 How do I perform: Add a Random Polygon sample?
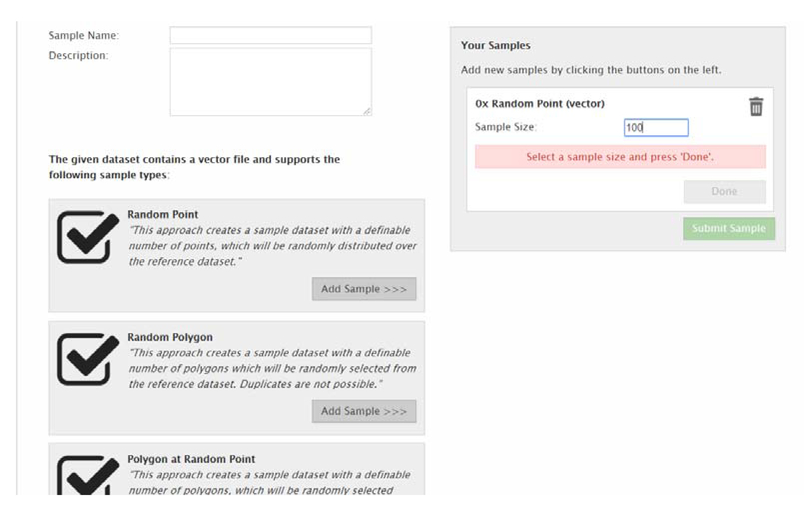coord(364,411)
